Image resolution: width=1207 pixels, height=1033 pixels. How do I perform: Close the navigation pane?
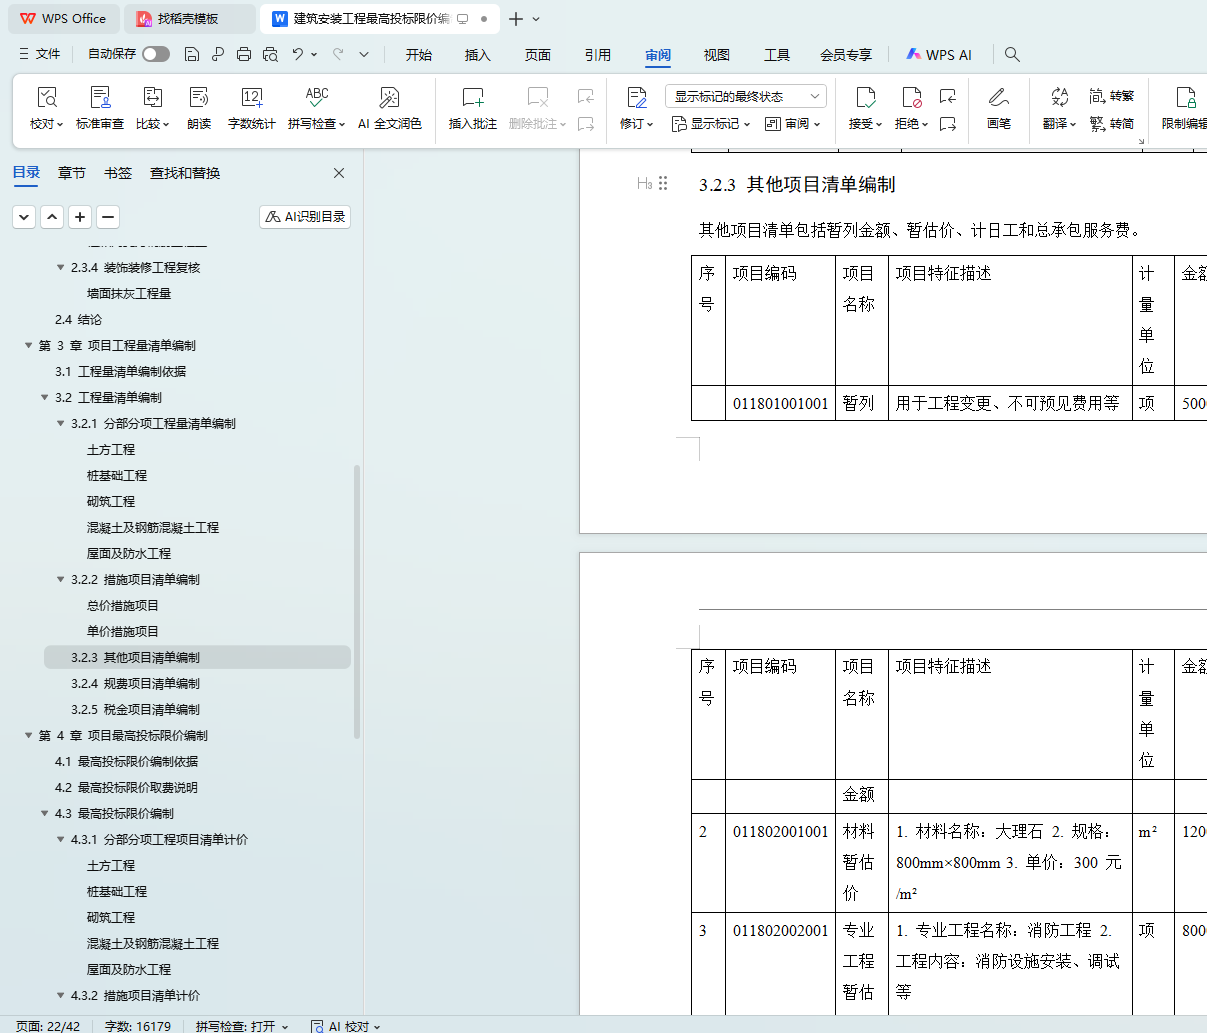pos(339,173)
